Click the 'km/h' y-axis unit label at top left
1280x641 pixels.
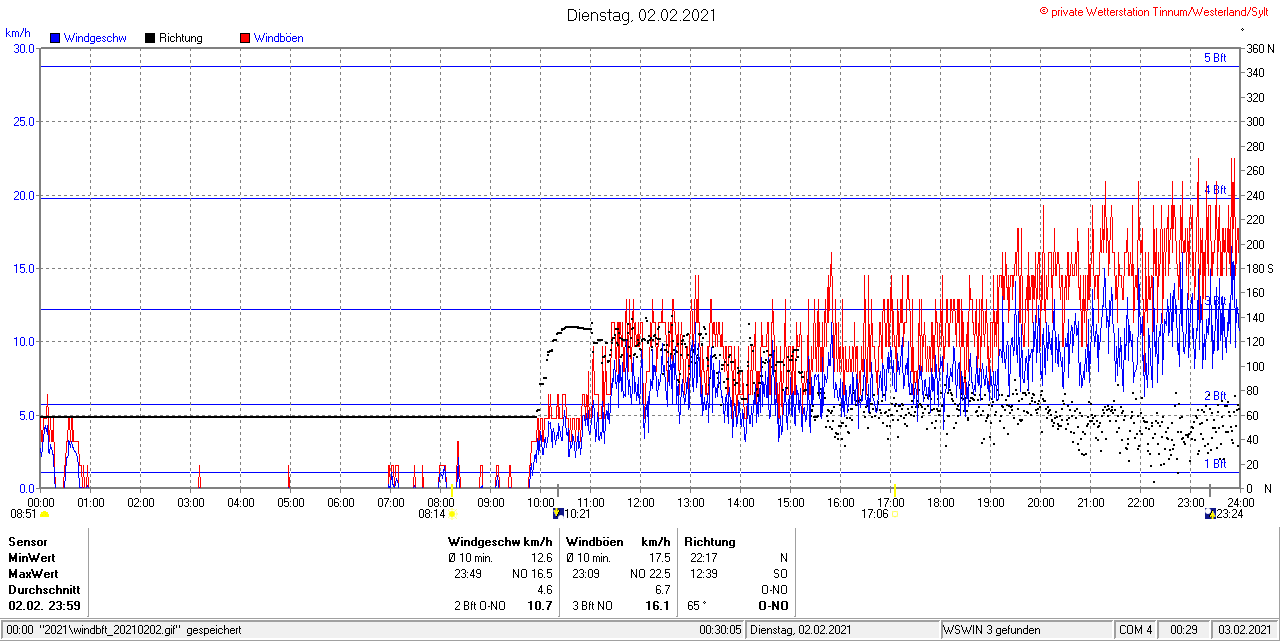point(18,34)
